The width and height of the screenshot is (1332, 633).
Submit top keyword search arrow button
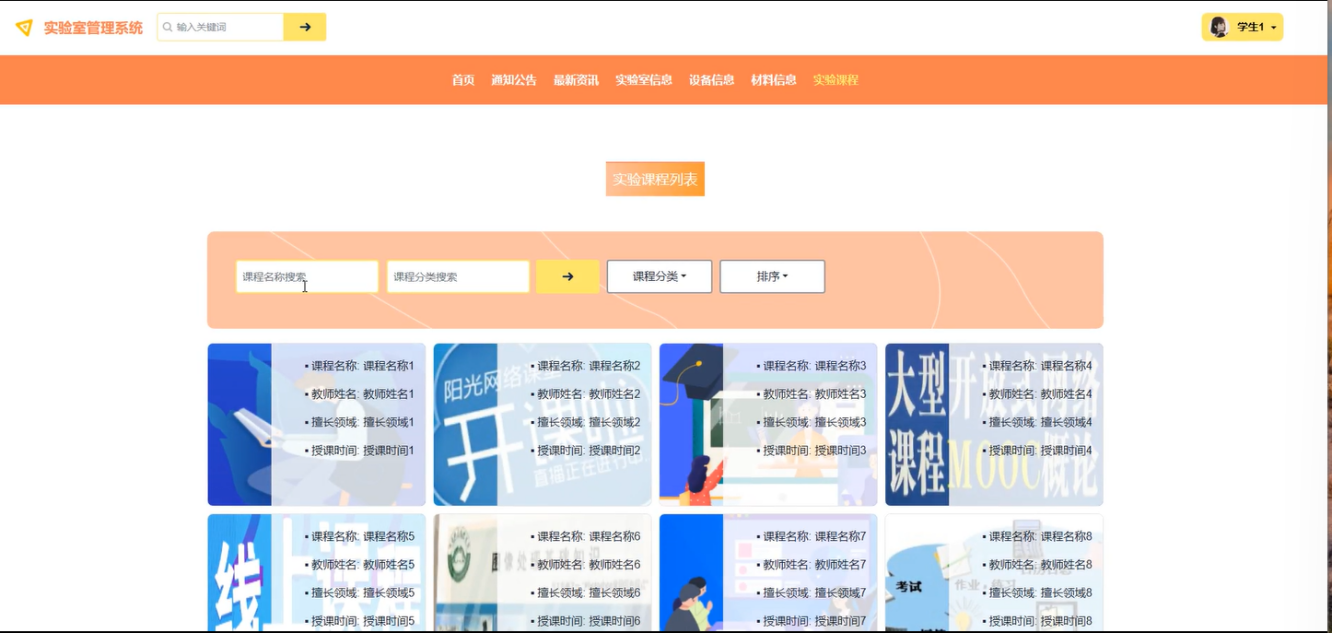point(305,27)
